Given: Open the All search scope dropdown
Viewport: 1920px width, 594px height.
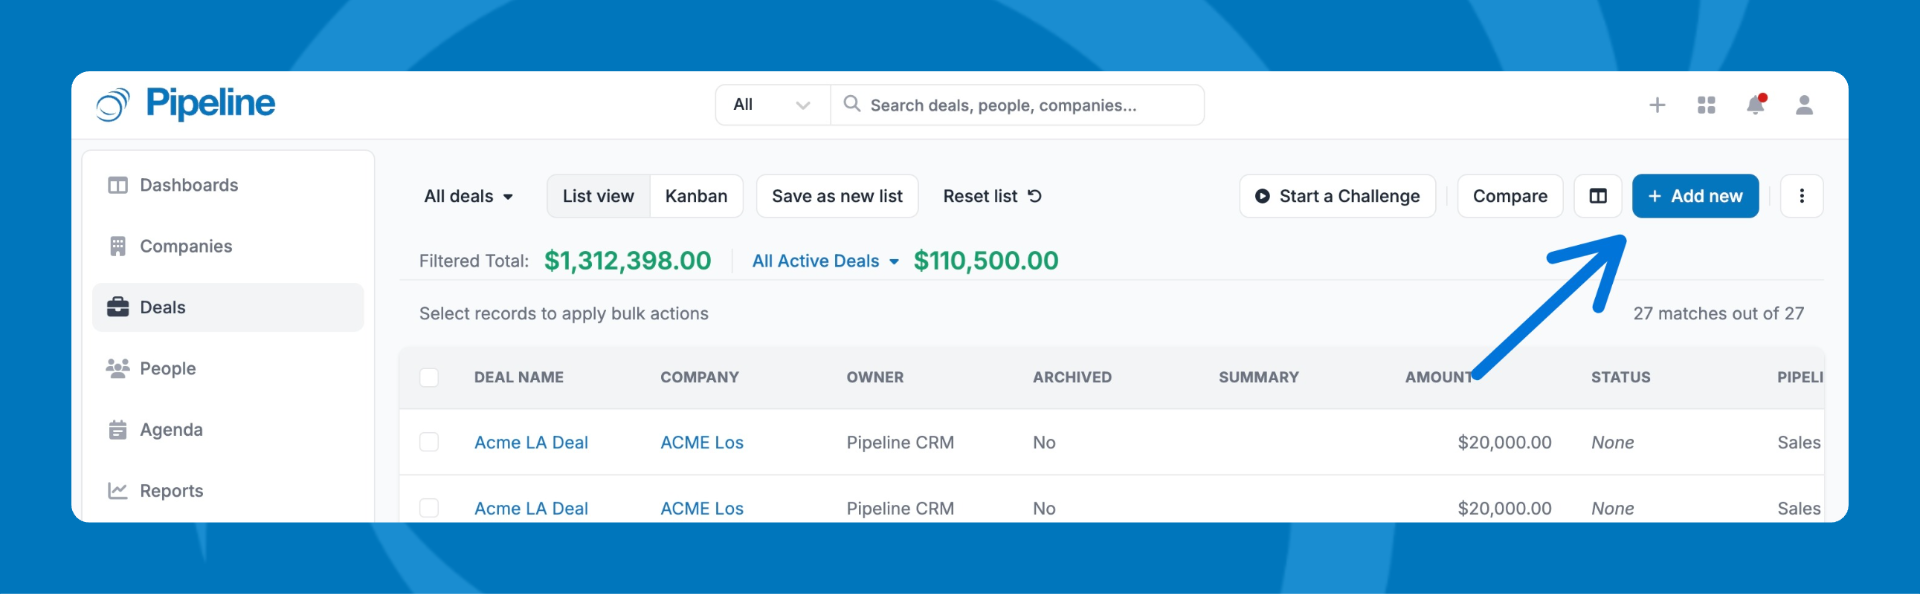Looking at the screenshot, I should (x=772, y=105).
